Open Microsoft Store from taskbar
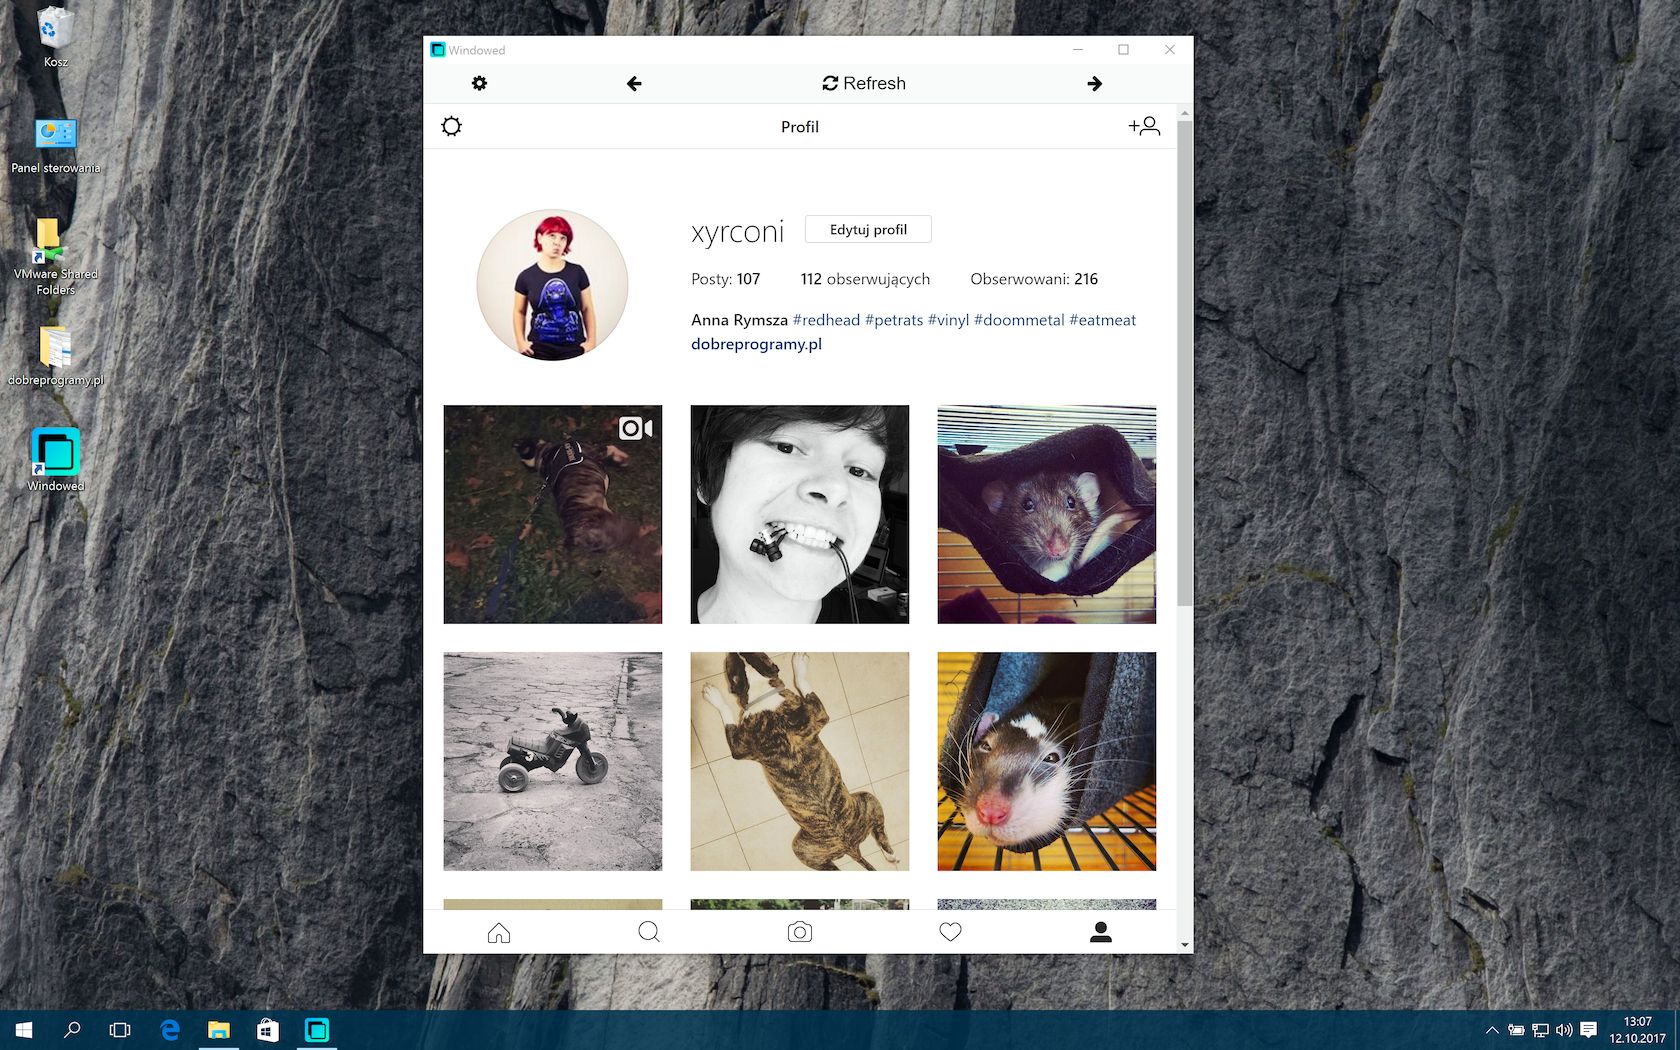The width and height of the screenshot is (1680, 1050). tap(268, 1030)
